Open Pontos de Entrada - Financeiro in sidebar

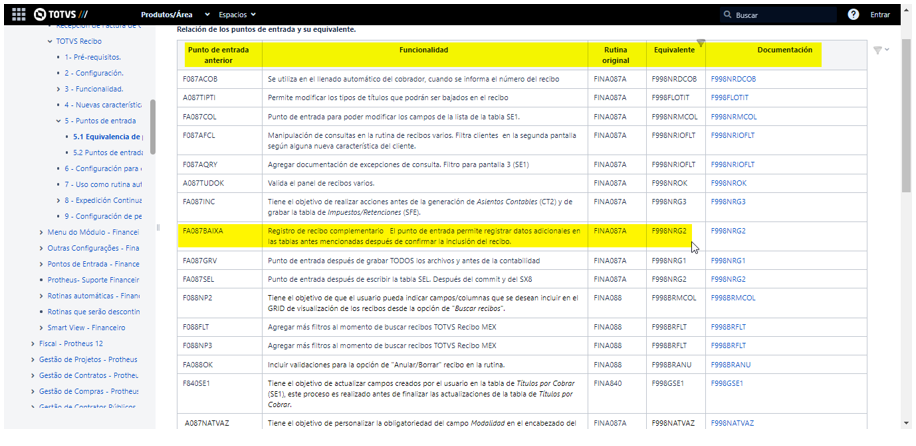click(93, 264)
